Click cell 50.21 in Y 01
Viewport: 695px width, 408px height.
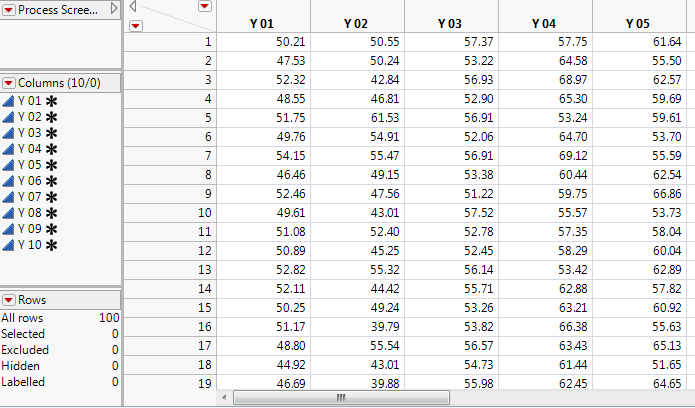coord(263,42)
